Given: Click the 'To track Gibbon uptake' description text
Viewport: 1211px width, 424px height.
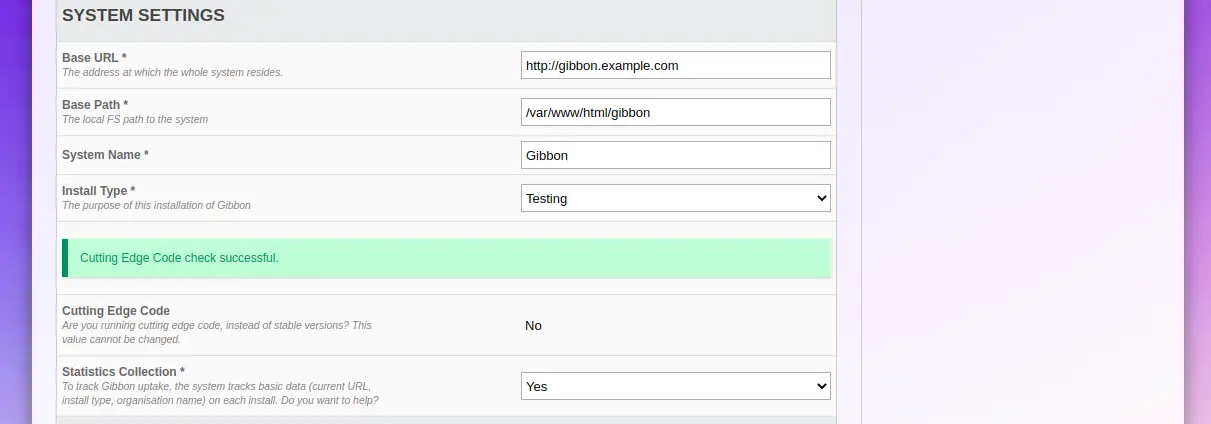Looking at the screenshot, I should point(220,393).
